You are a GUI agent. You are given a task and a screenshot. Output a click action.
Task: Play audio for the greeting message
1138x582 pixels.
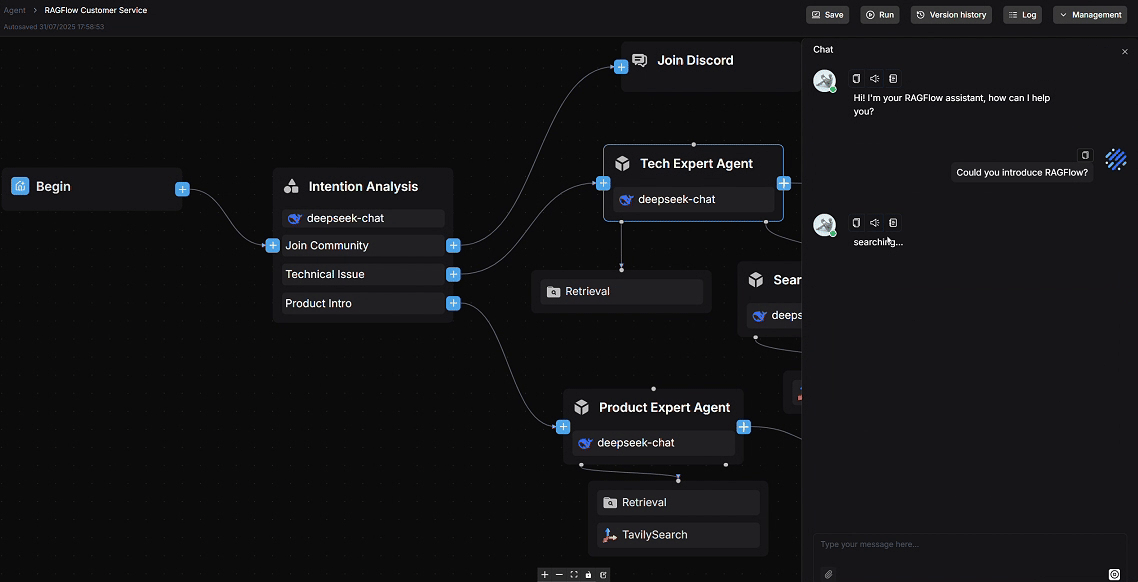(x=875, y=79)
